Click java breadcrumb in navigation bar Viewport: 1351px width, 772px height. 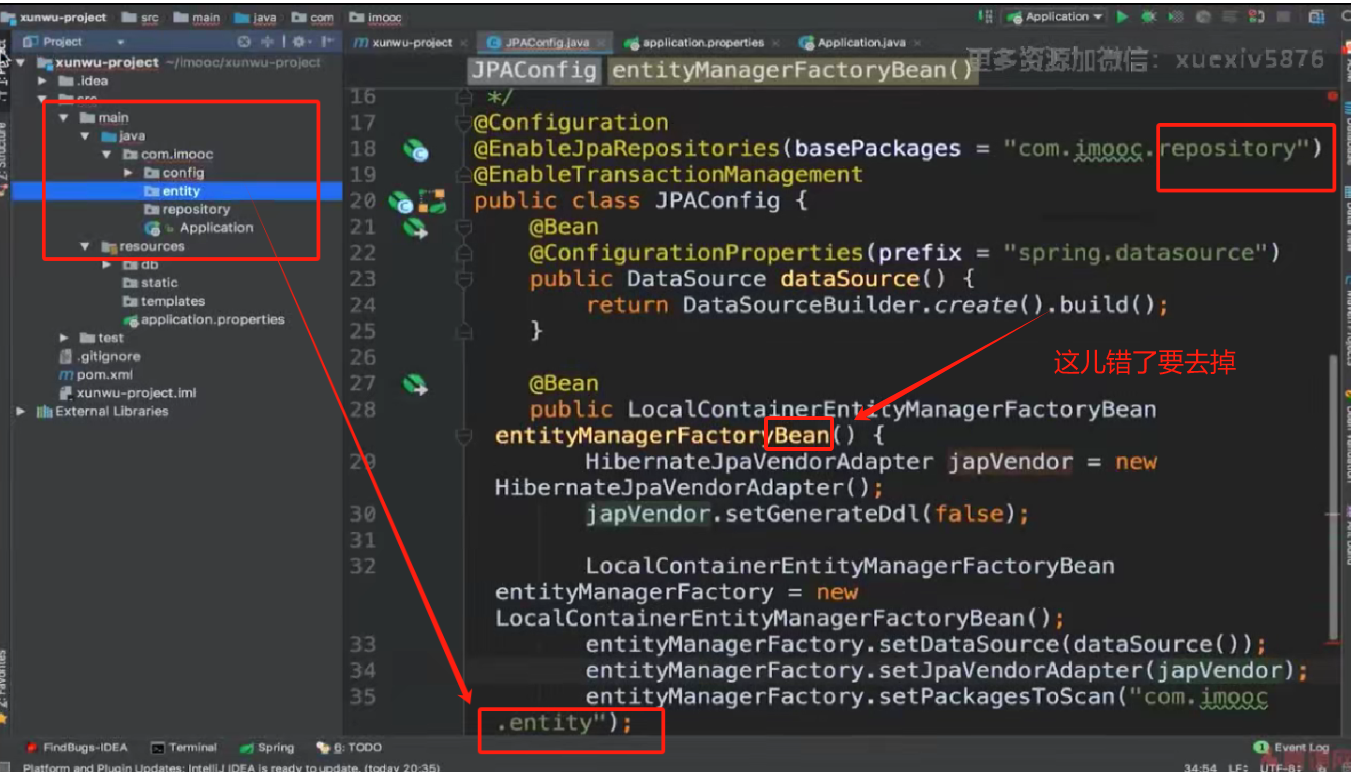[x=256, y=18]
